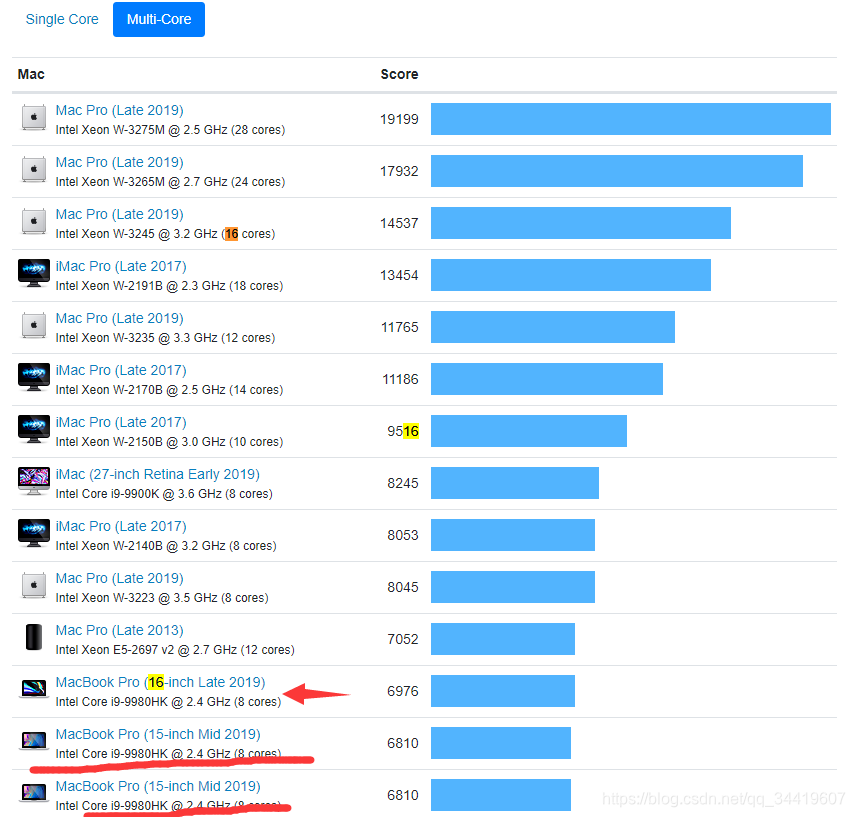This screenshot has width=855, height=817.
Task: Click text Intel Xeon W-3275M @ 2.5 GHz
Action: 141,130
